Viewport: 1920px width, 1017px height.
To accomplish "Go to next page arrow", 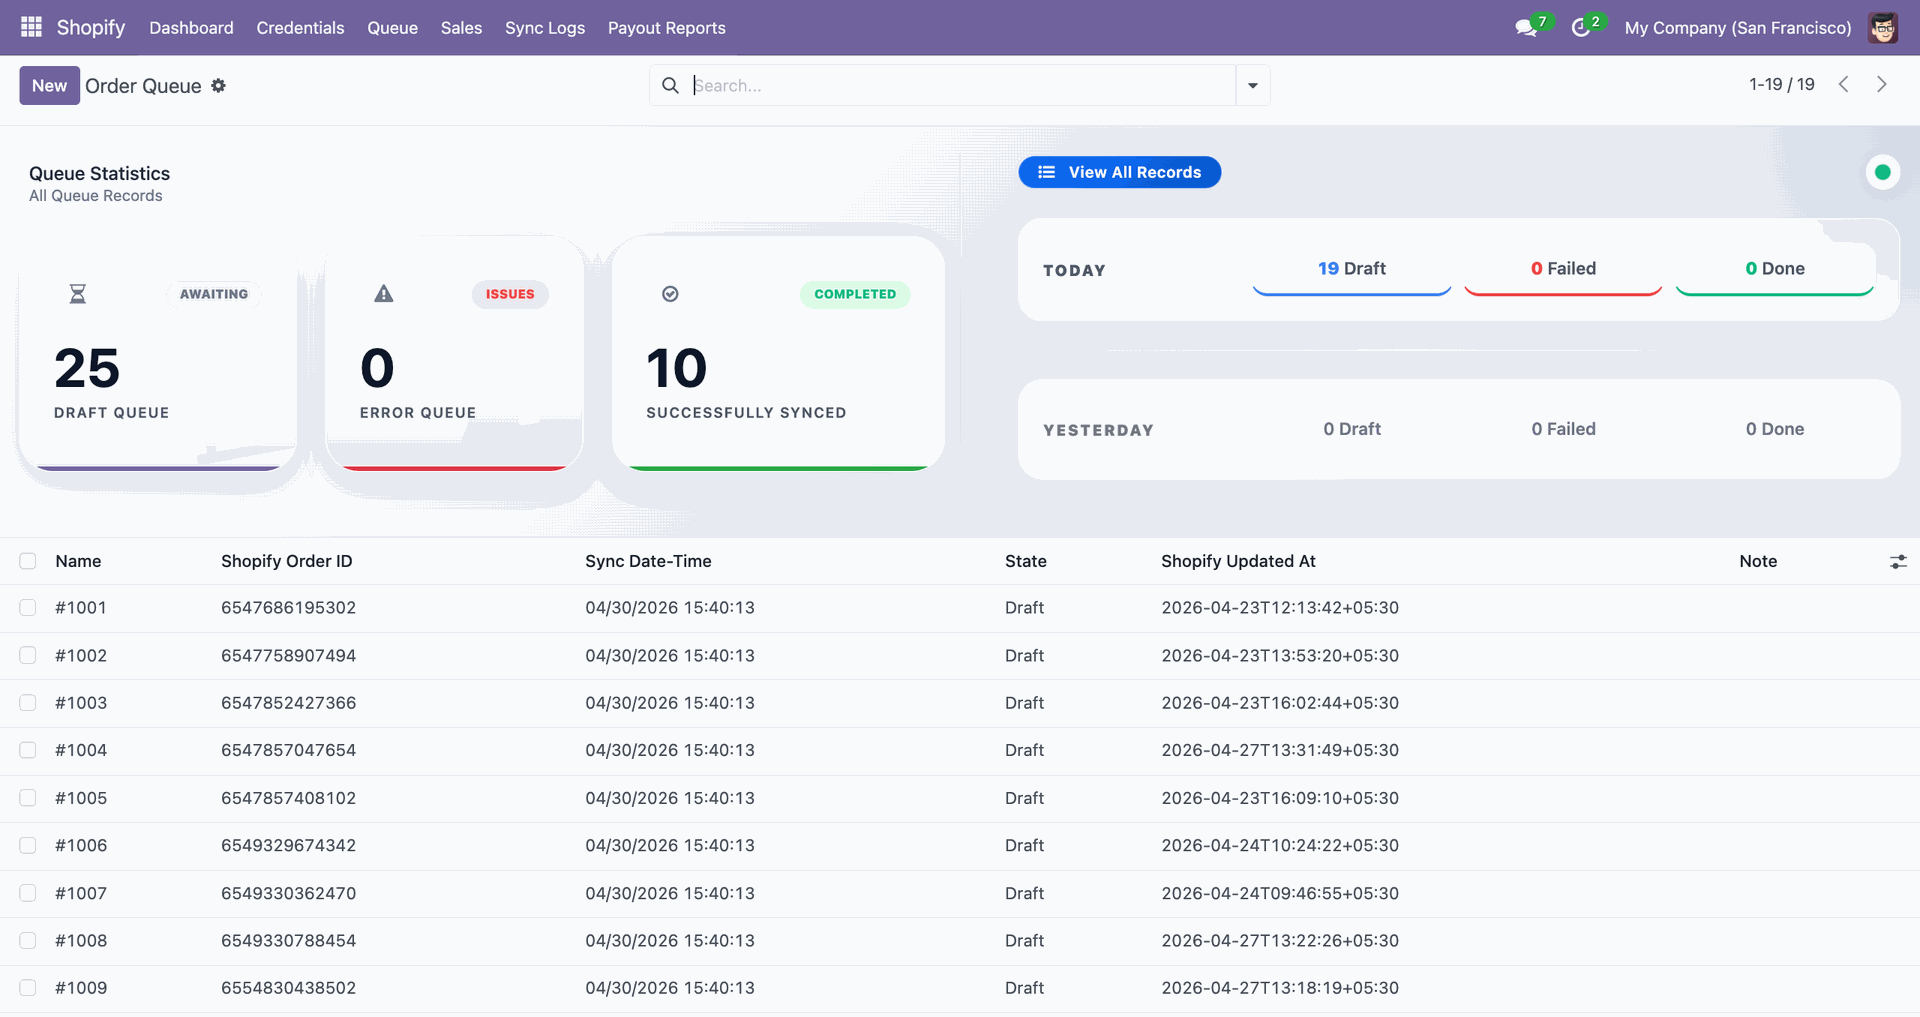I will click(1882, 84).
